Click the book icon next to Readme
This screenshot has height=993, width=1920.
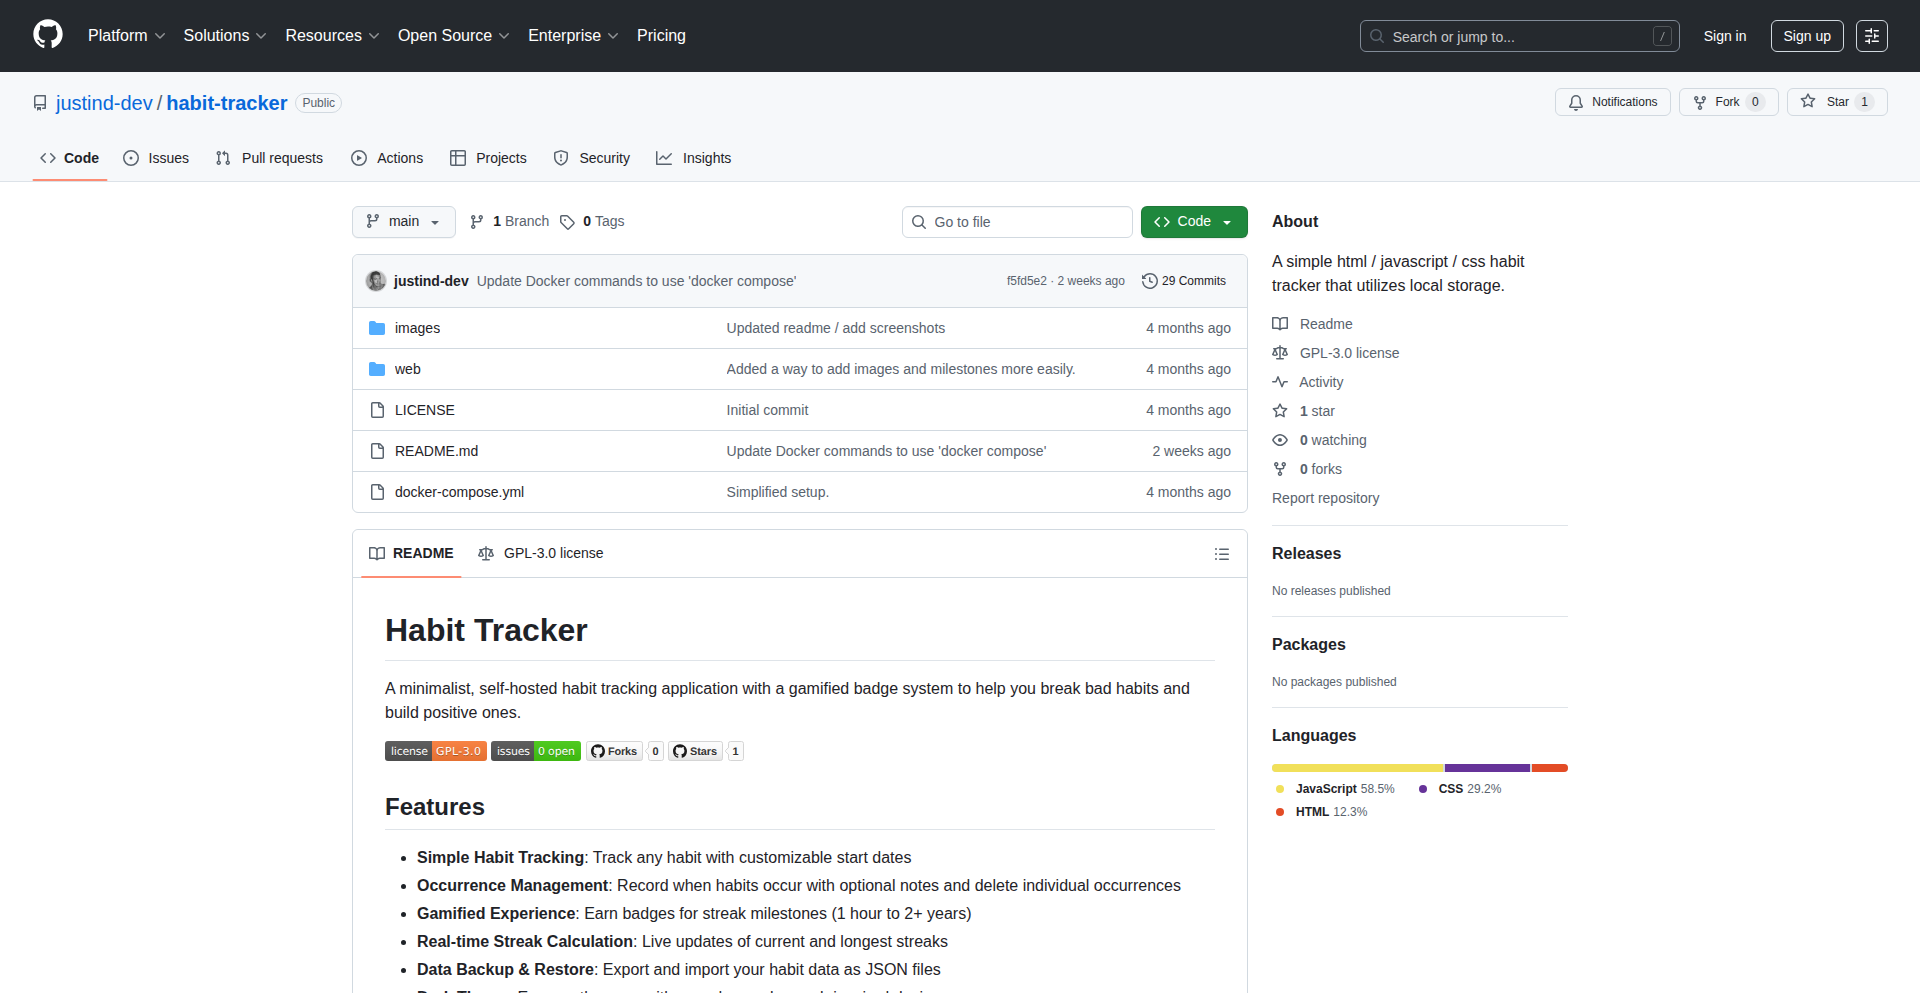coord(1280,324)
